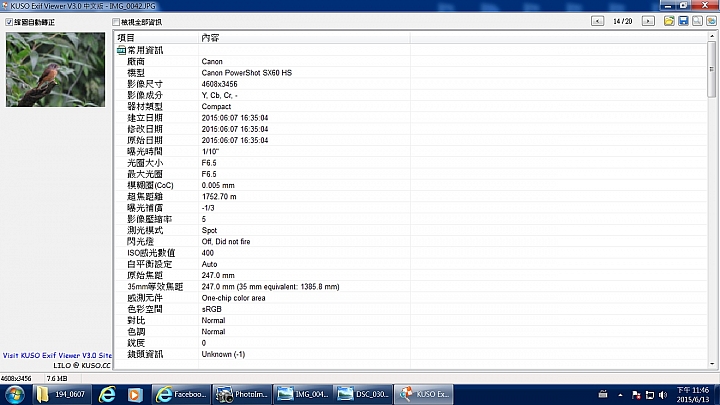Select the ISO 400 value
The width and height of the screenshot is (720, 405).
[208, 253]
